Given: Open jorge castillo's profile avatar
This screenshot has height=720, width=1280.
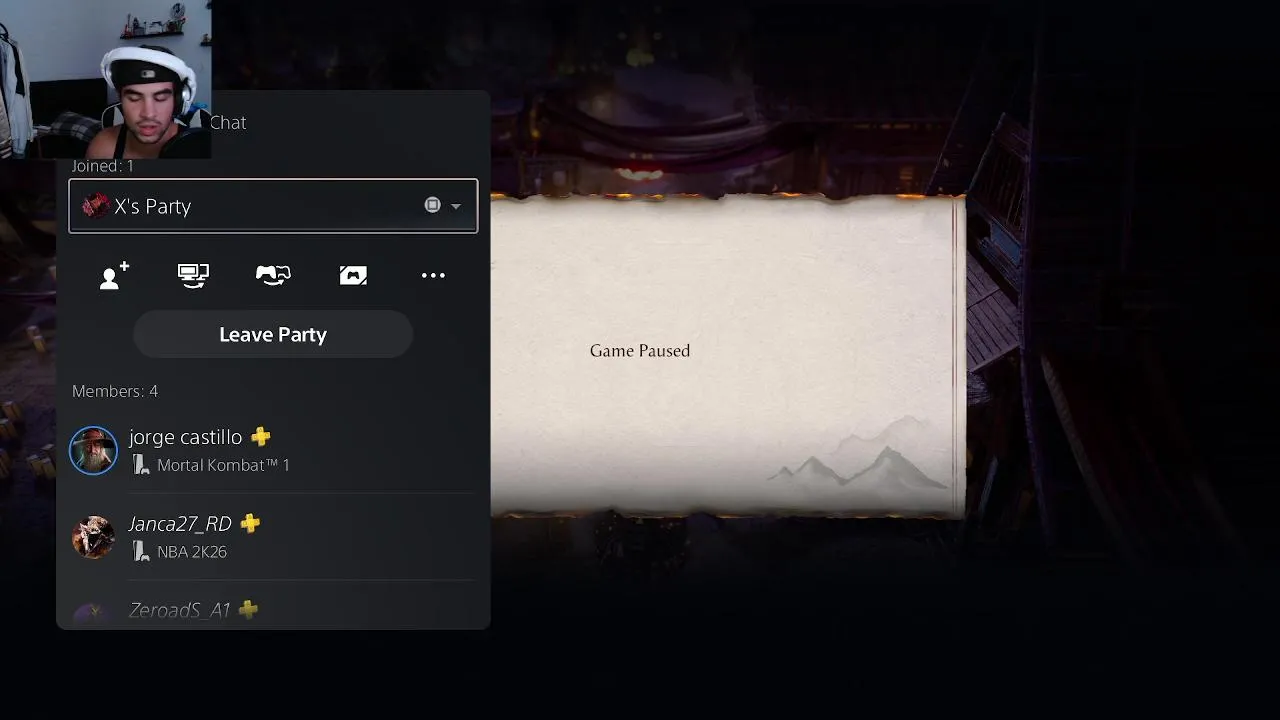Looking at the screenshot, I should pyautogui.click(x=93, y=451).
